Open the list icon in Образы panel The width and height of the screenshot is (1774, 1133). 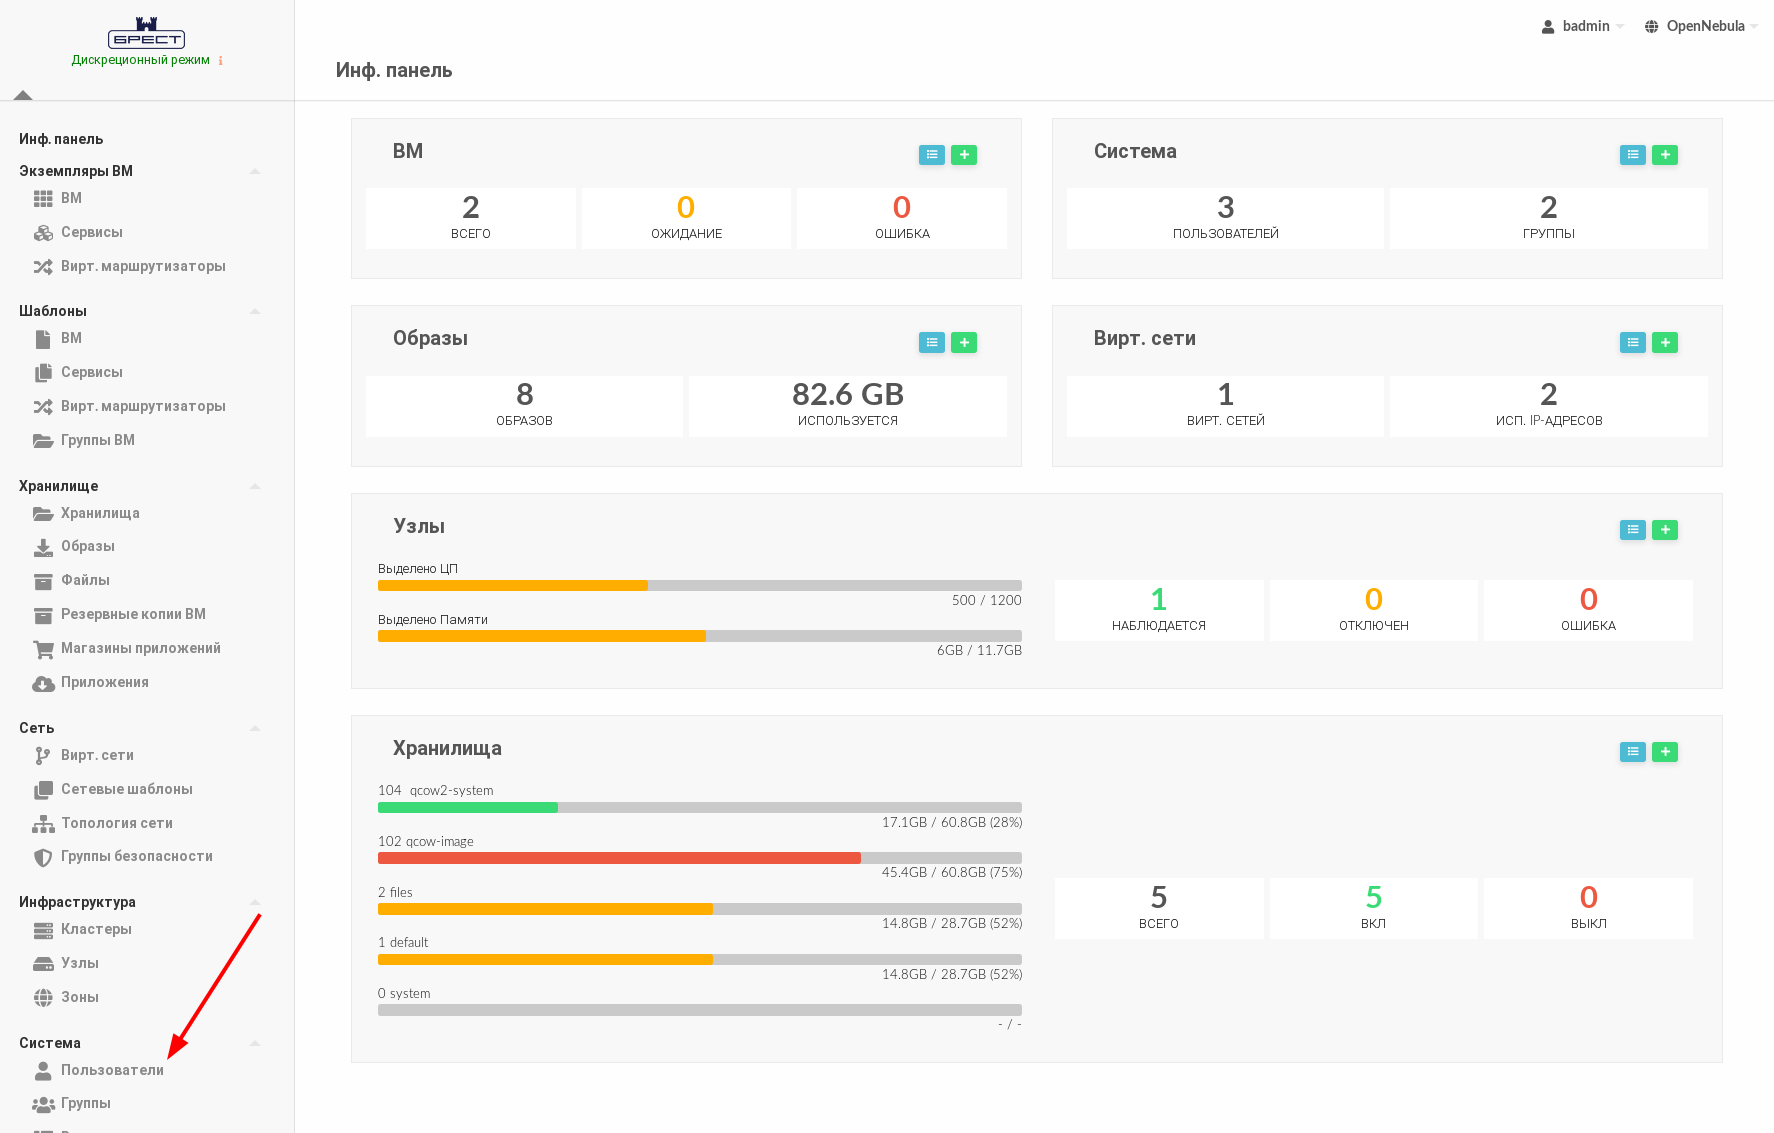click(x=931, y=343)
